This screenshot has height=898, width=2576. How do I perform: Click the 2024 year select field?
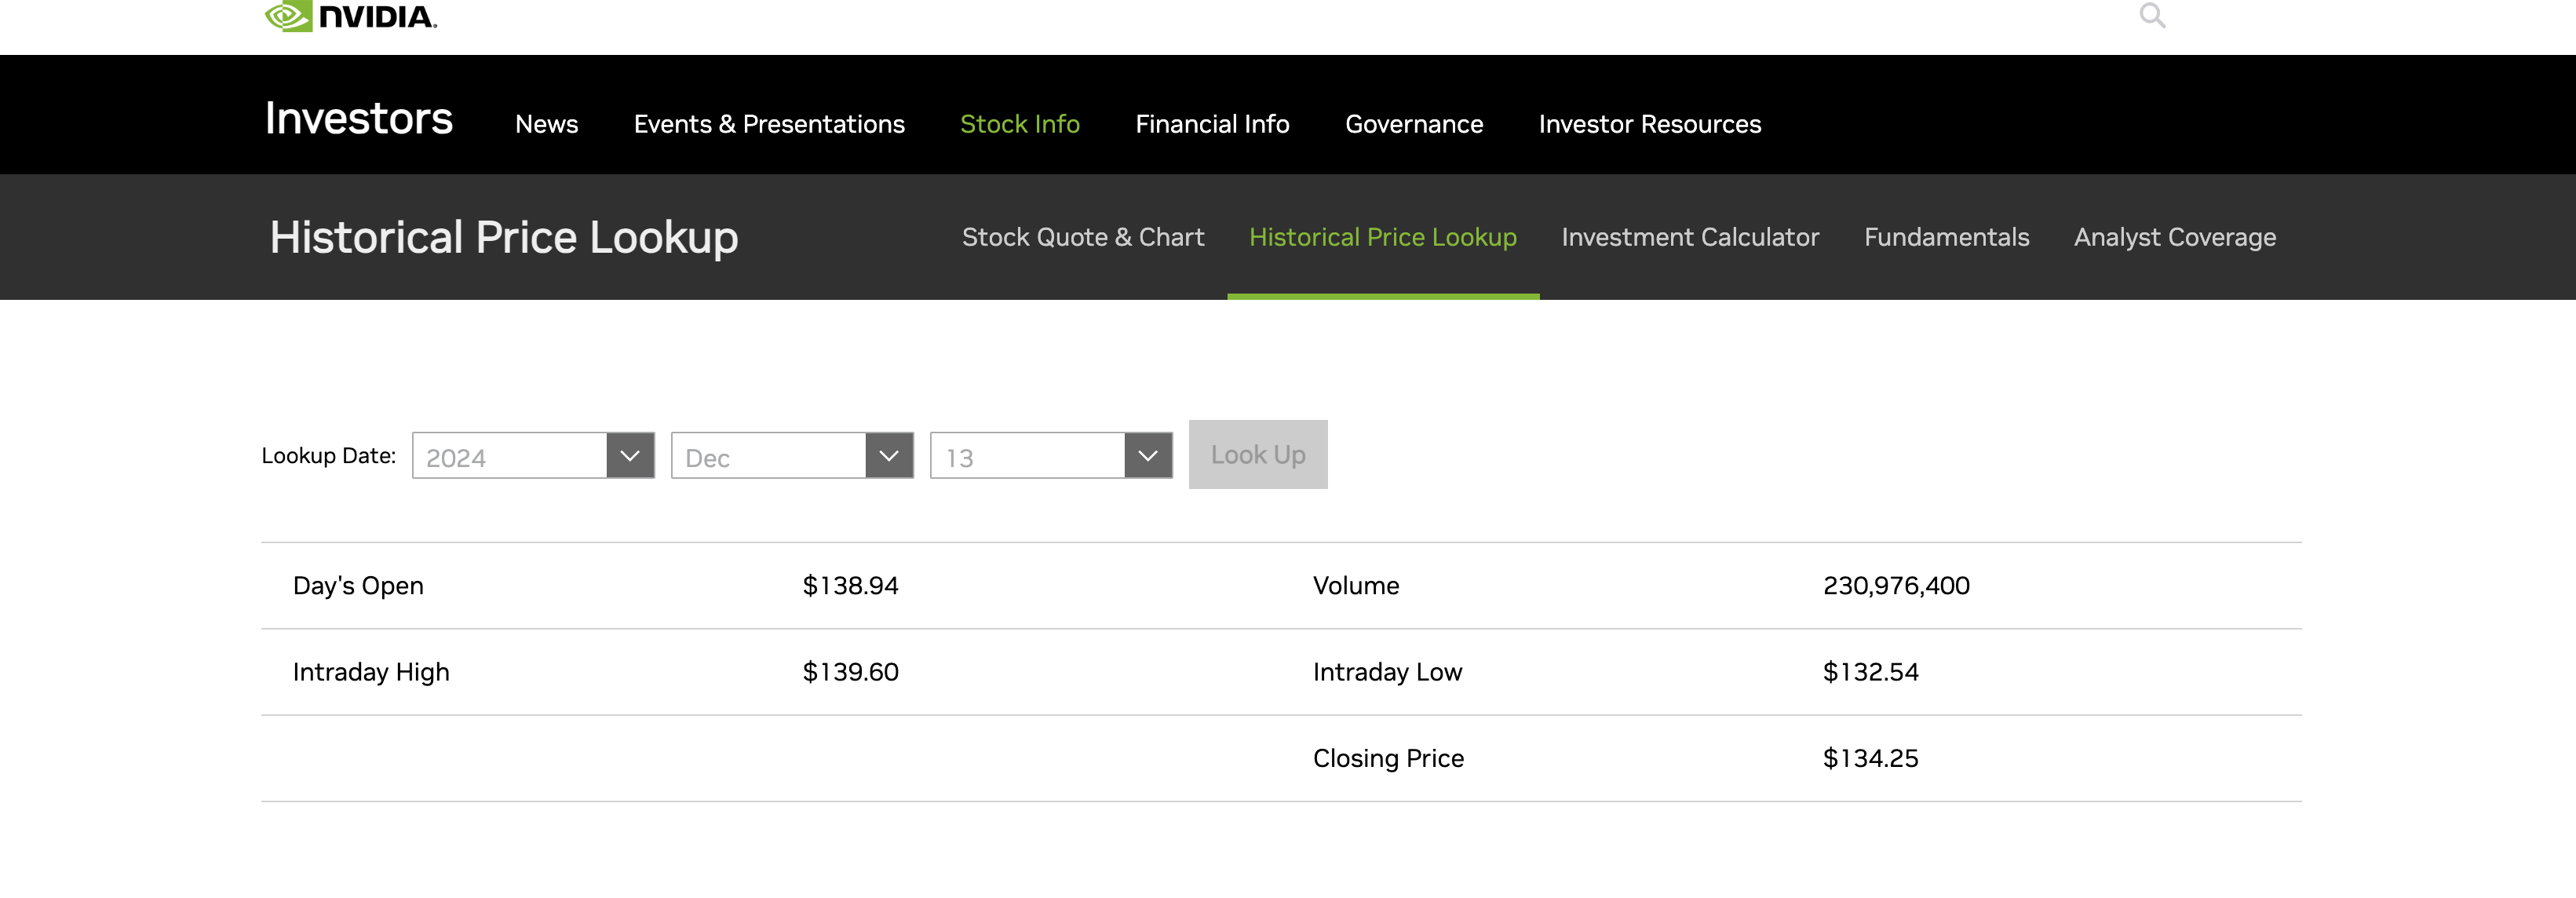(x=509, y=457)
